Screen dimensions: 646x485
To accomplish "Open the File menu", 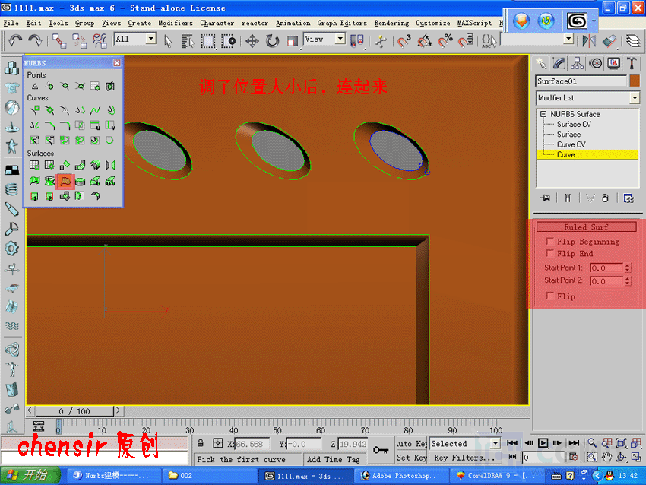I will 11,23.
